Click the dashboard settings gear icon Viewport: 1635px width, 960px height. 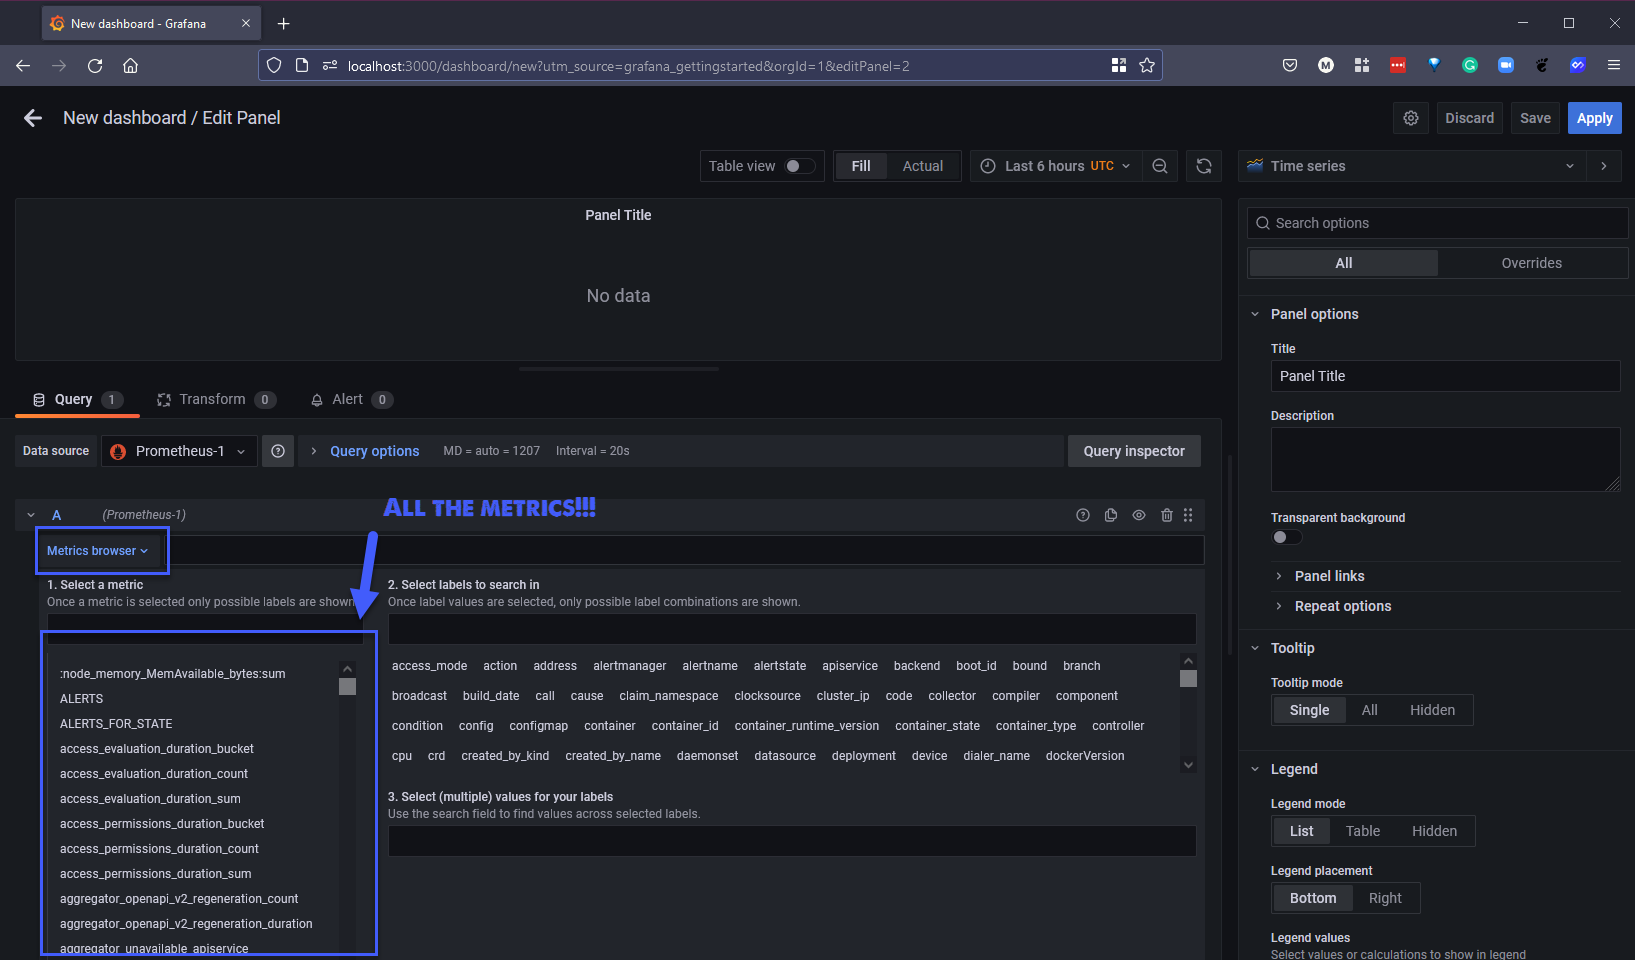click(1410, 118)
